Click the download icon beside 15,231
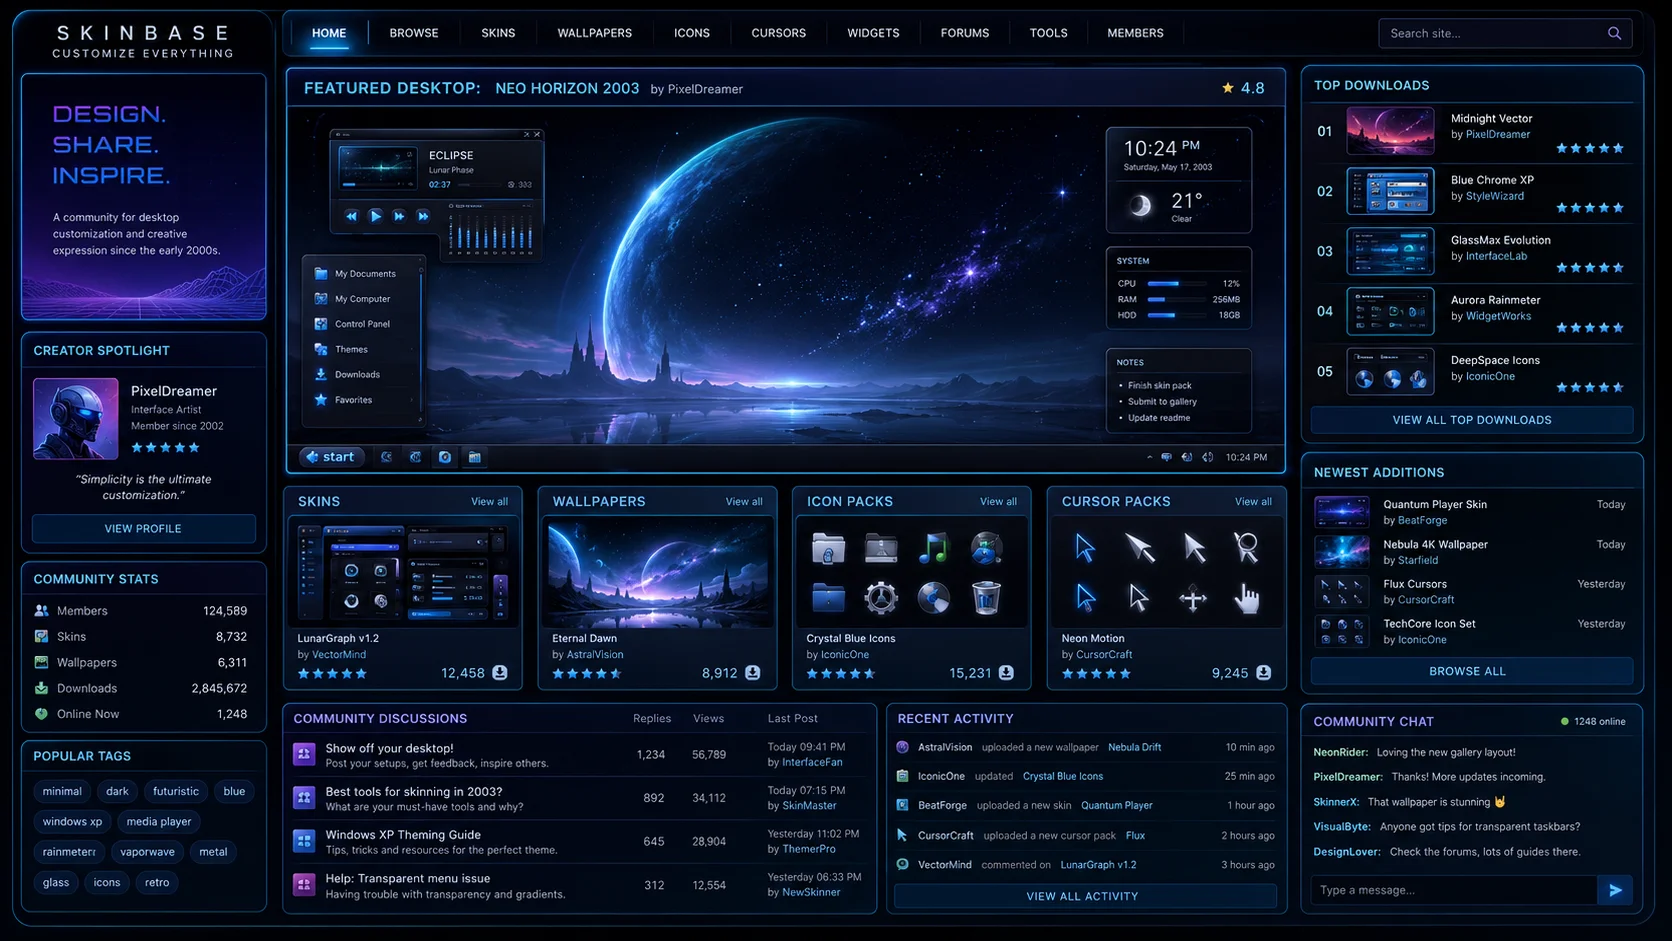1672x941 pixels. tap(1007, 673)
